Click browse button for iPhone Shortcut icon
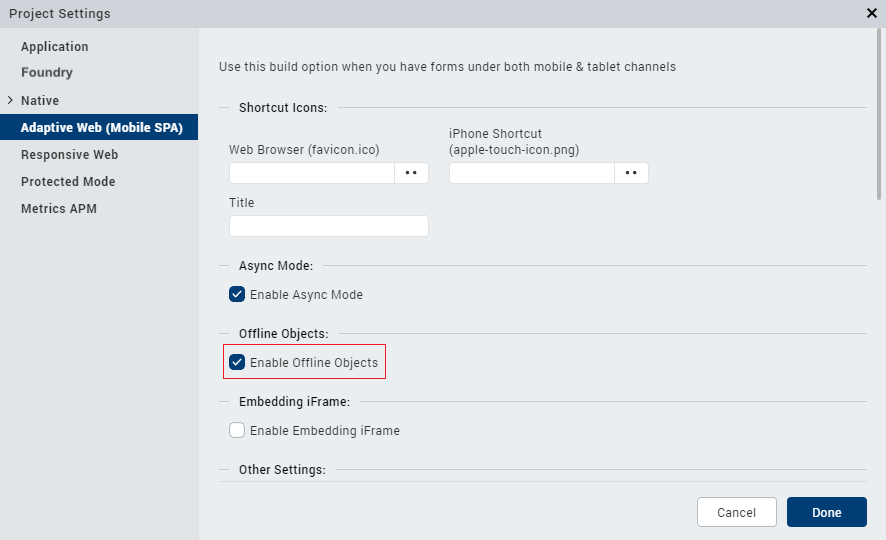This screenshot has height=540, width=886. click(x=631, y=173)
